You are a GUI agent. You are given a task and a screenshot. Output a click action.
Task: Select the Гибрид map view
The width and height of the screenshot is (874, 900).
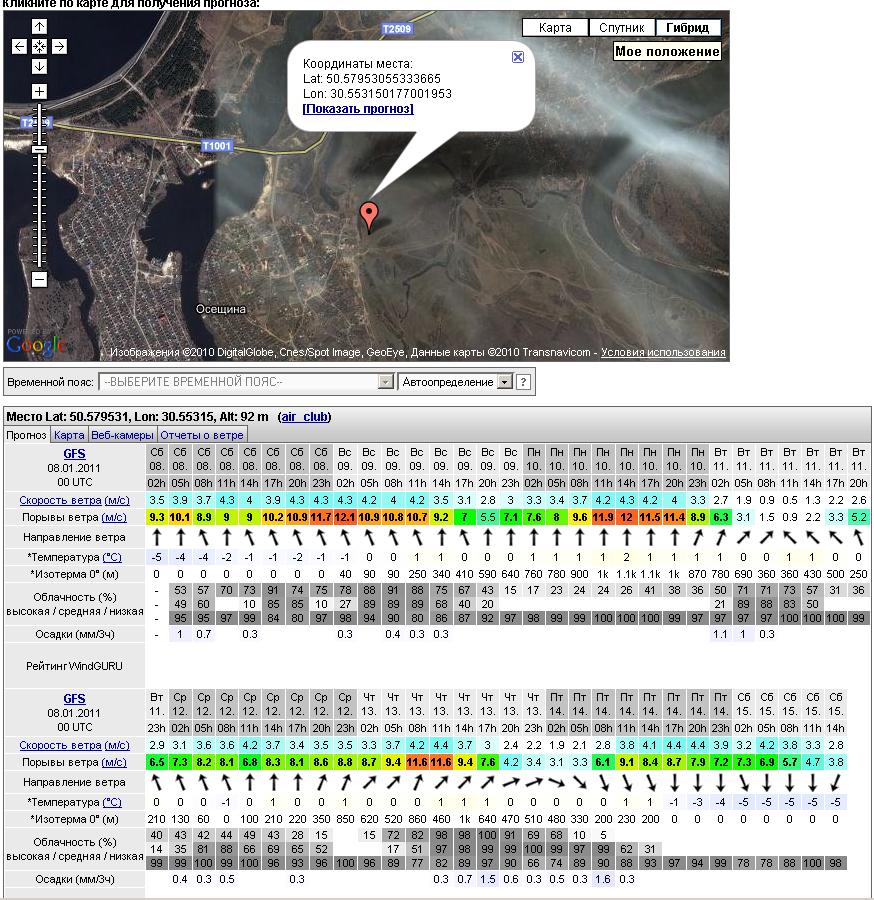click(x=688, y=28)
